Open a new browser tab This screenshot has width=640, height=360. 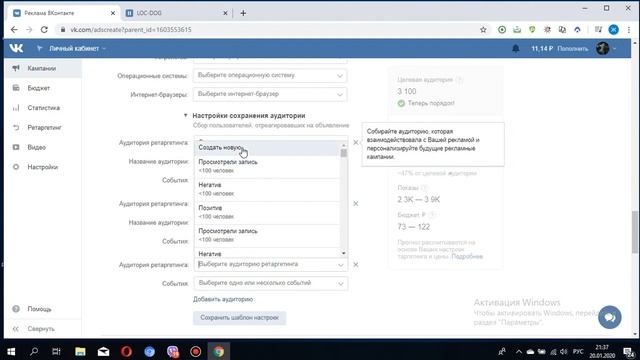coord(243,13)
